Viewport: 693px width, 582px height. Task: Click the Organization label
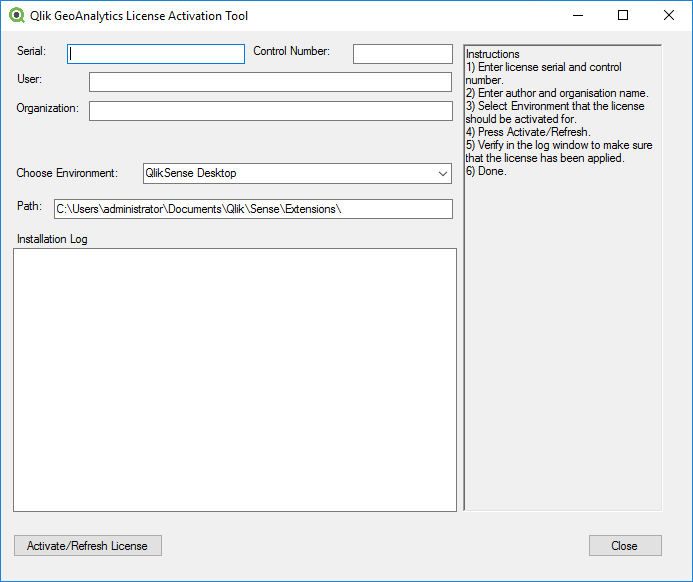[47, 108]
